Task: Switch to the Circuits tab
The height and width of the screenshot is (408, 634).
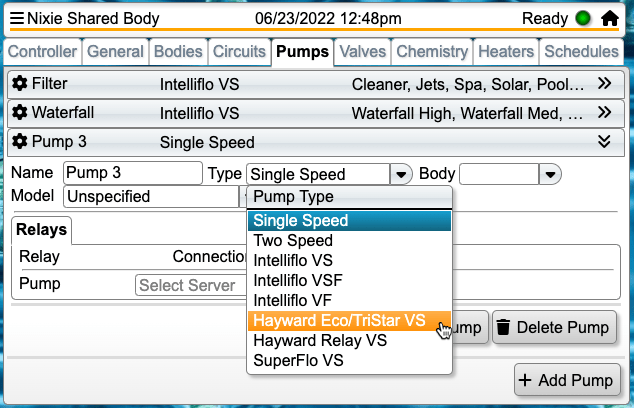Action: click(239, 52)
